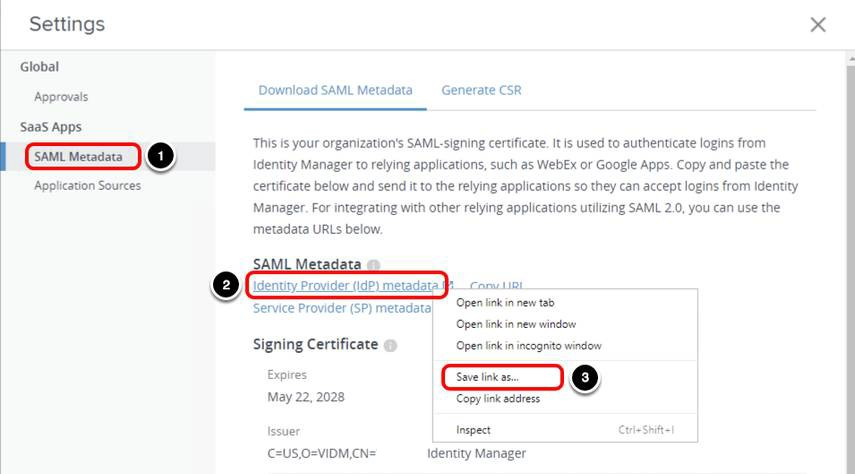Open Application Sources in the sidebar
This screenshot has height=474, width=855.
point(87,185)
